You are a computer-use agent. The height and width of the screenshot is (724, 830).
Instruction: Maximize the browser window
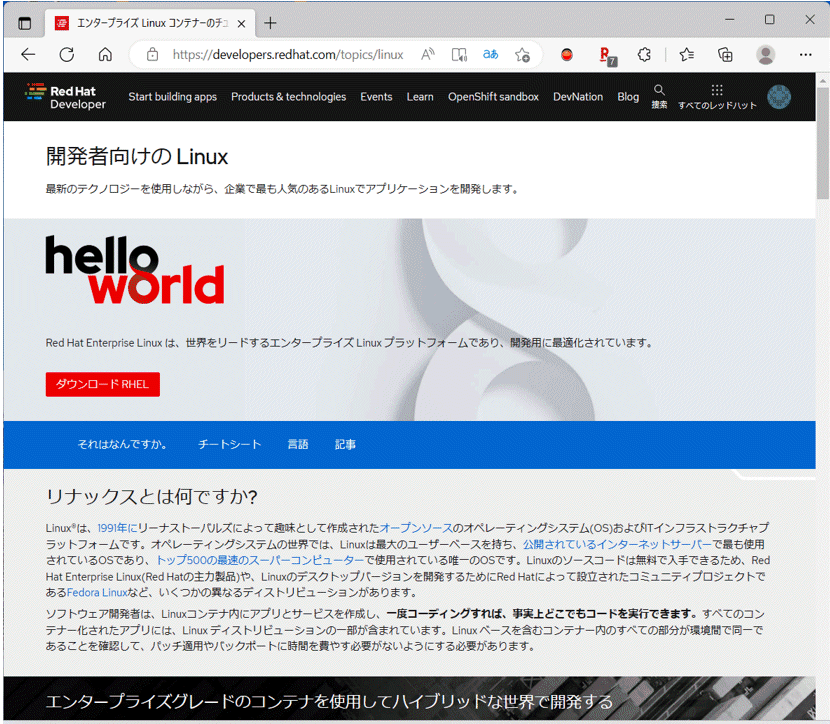point(770,20)
